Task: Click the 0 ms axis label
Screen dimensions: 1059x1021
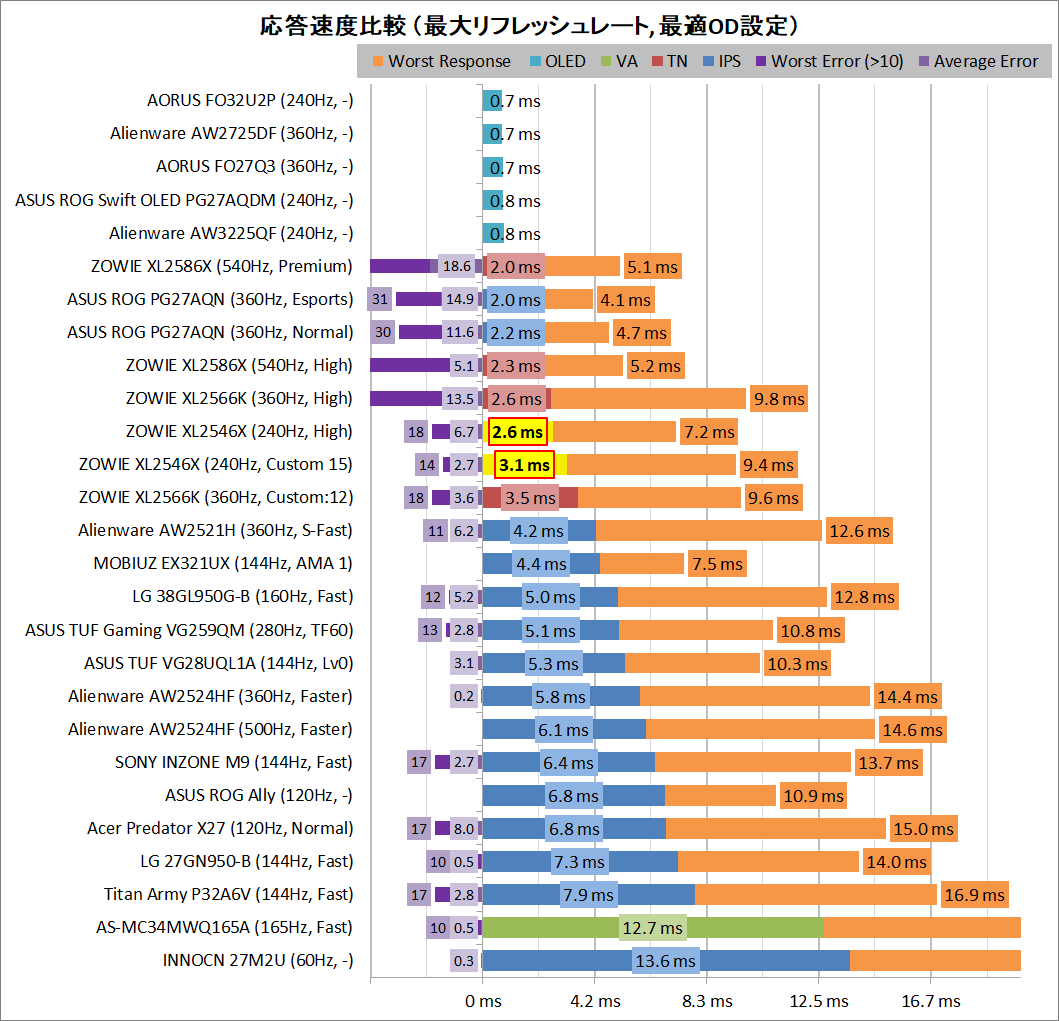Action: pos(483,1001)
